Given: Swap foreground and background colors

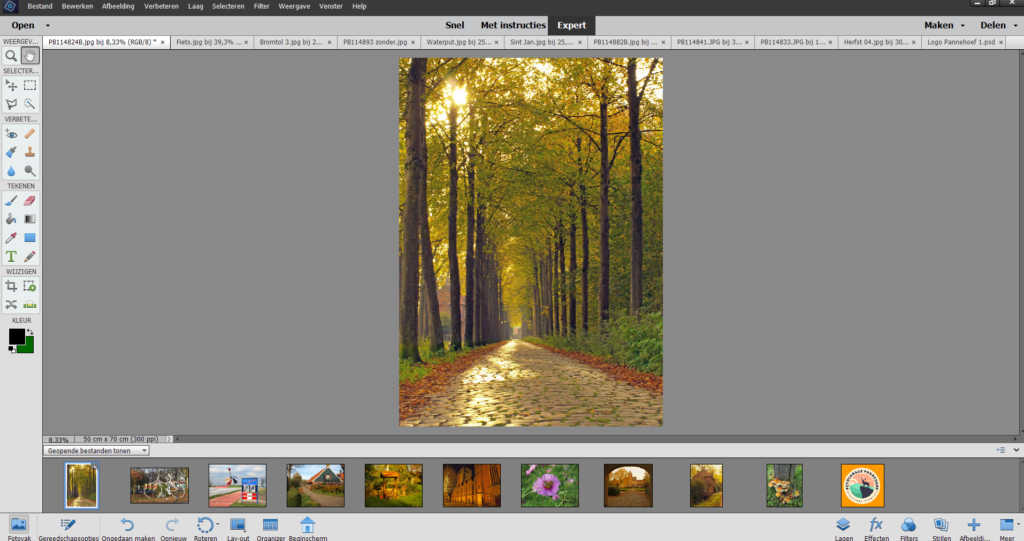Looking at the screenshot, I should click(x=30, y=331).
